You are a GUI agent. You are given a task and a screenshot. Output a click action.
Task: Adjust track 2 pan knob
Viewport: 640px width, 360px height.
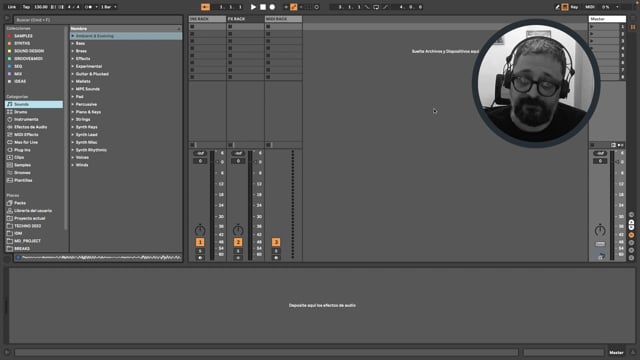tap(238, 230)
